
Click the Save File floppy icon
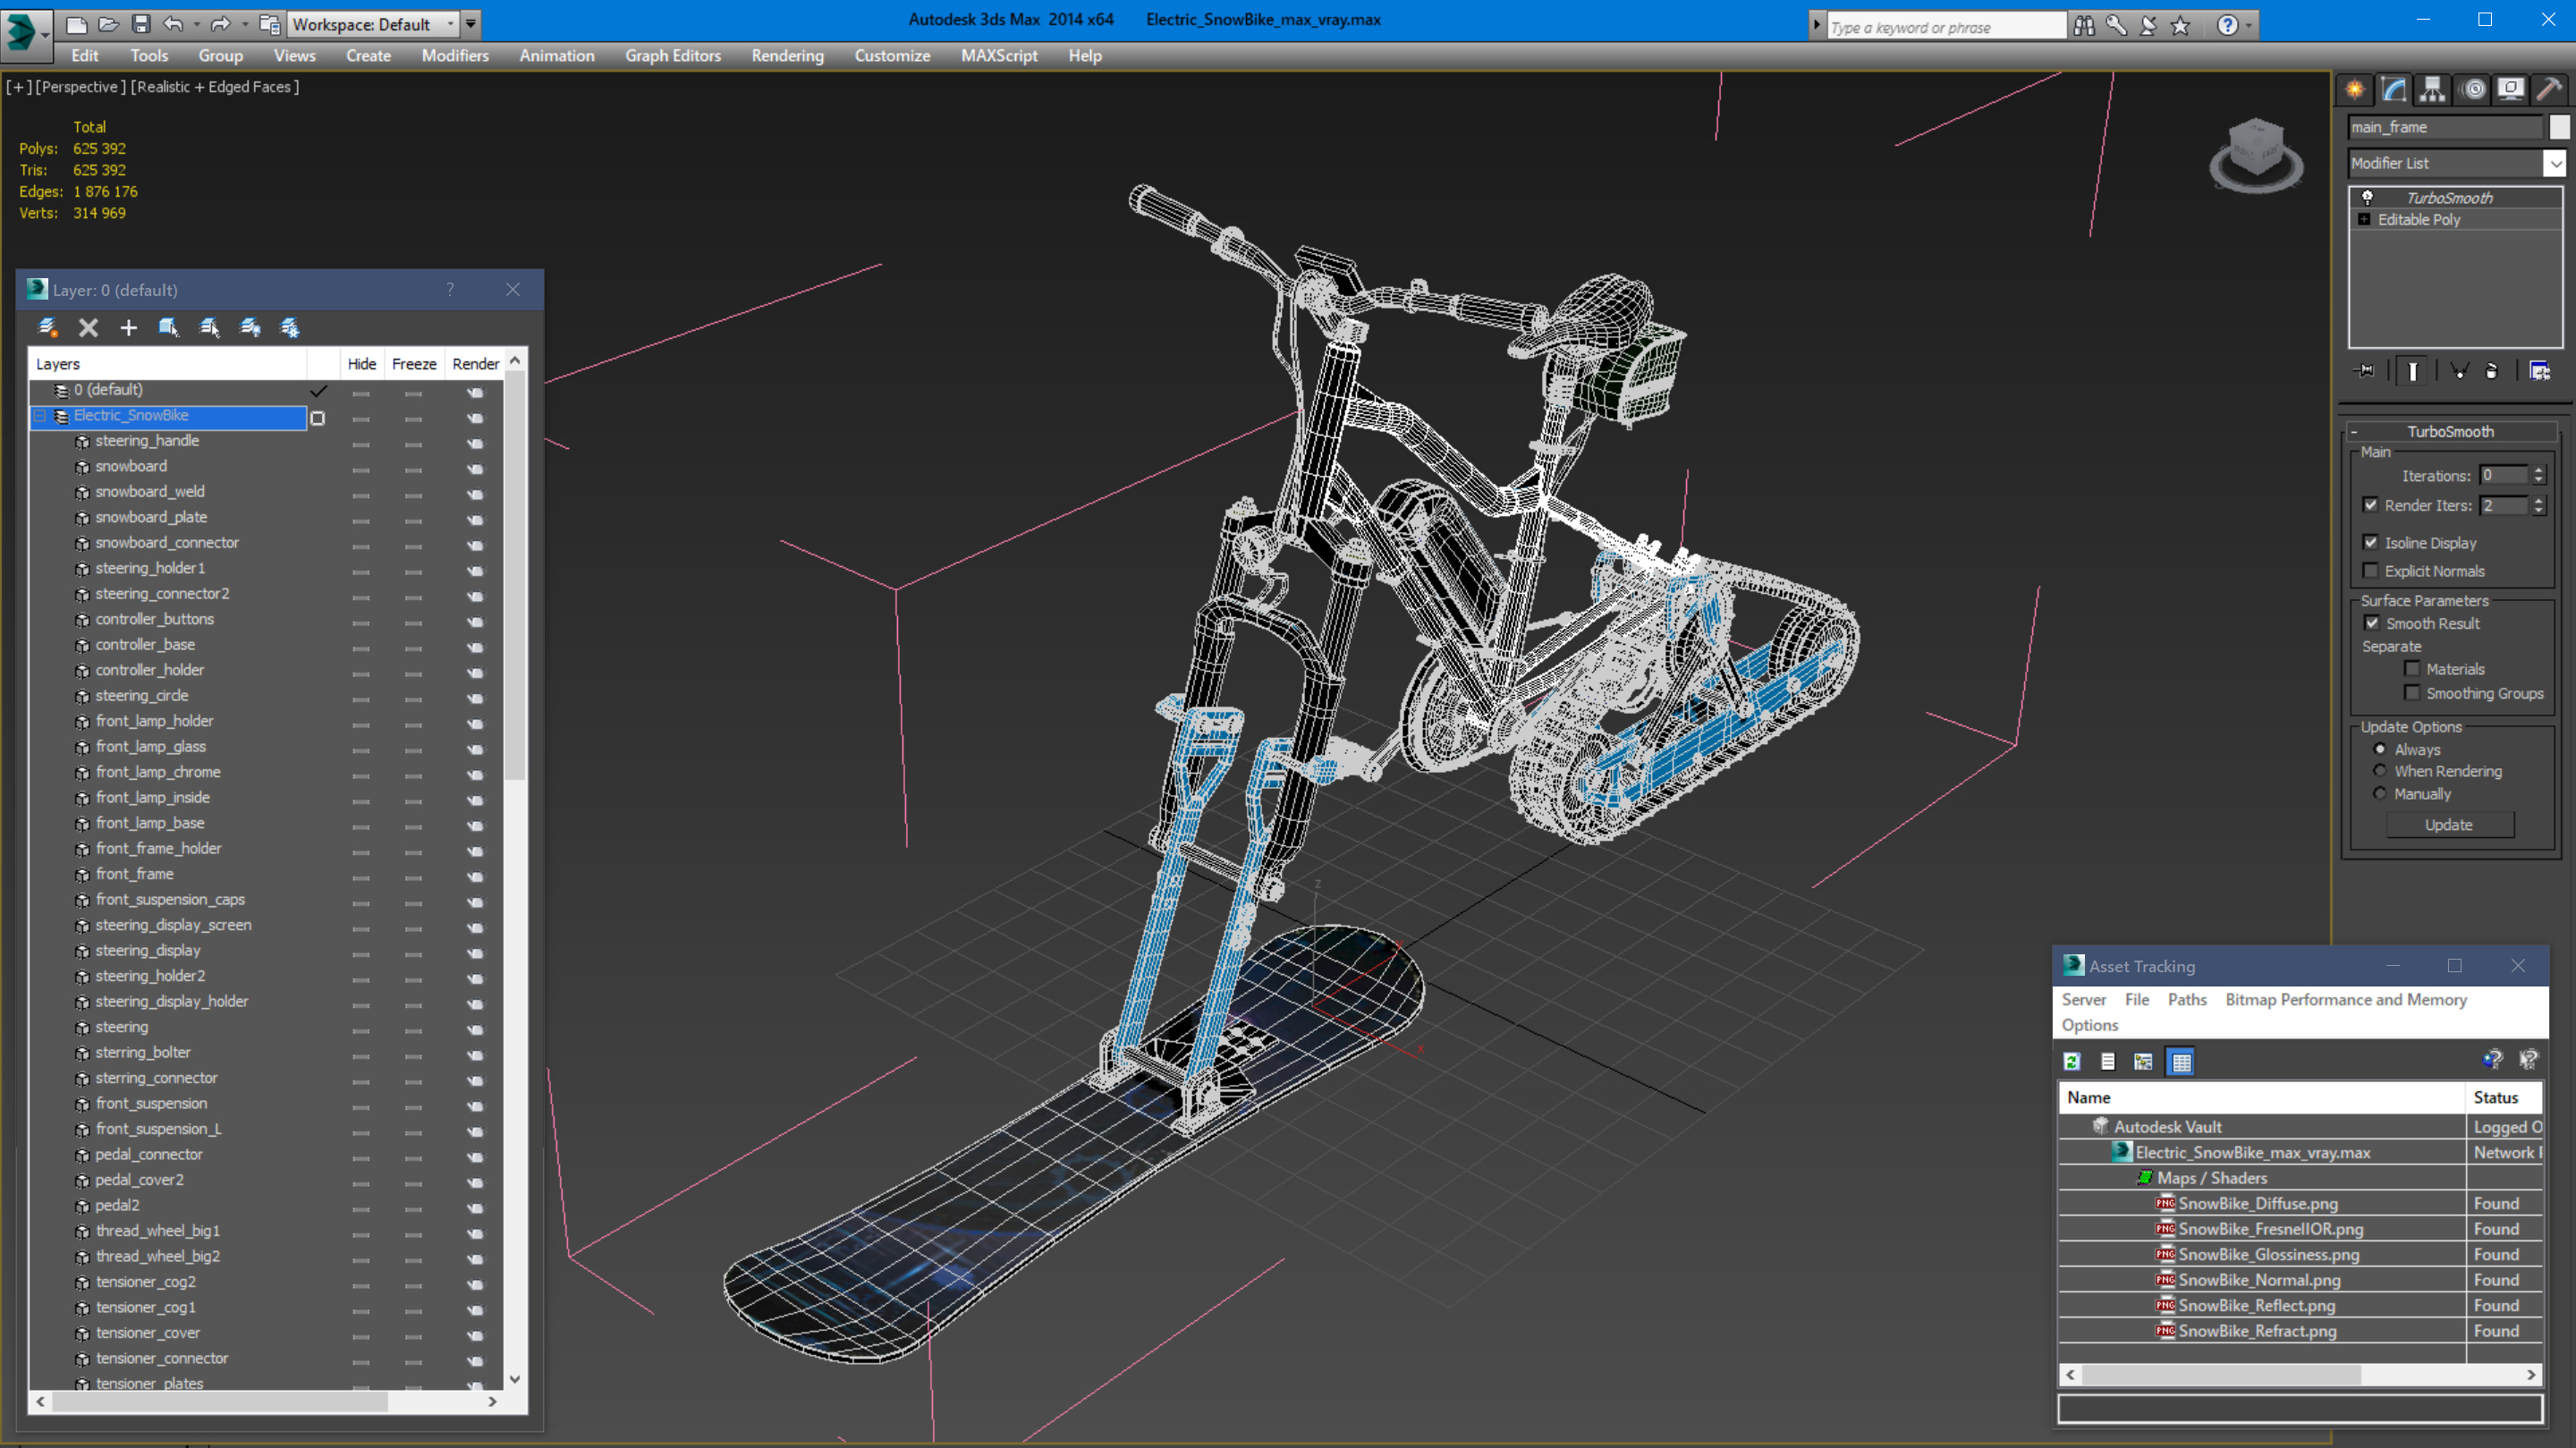point(141,24)
